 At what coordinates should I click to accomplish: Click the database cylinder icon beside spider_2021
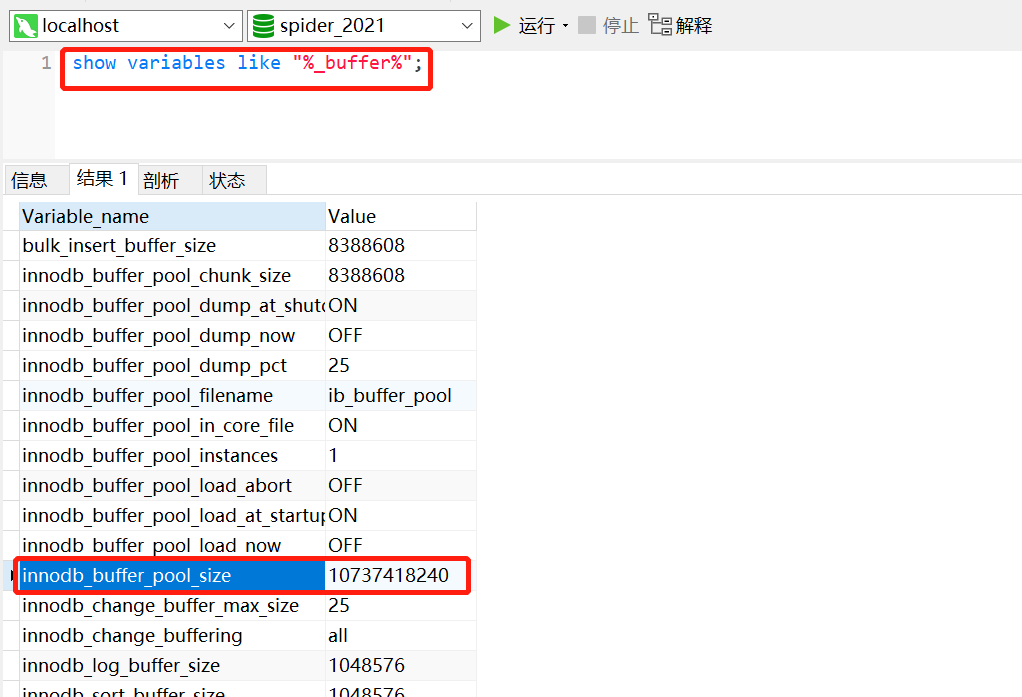262,25
